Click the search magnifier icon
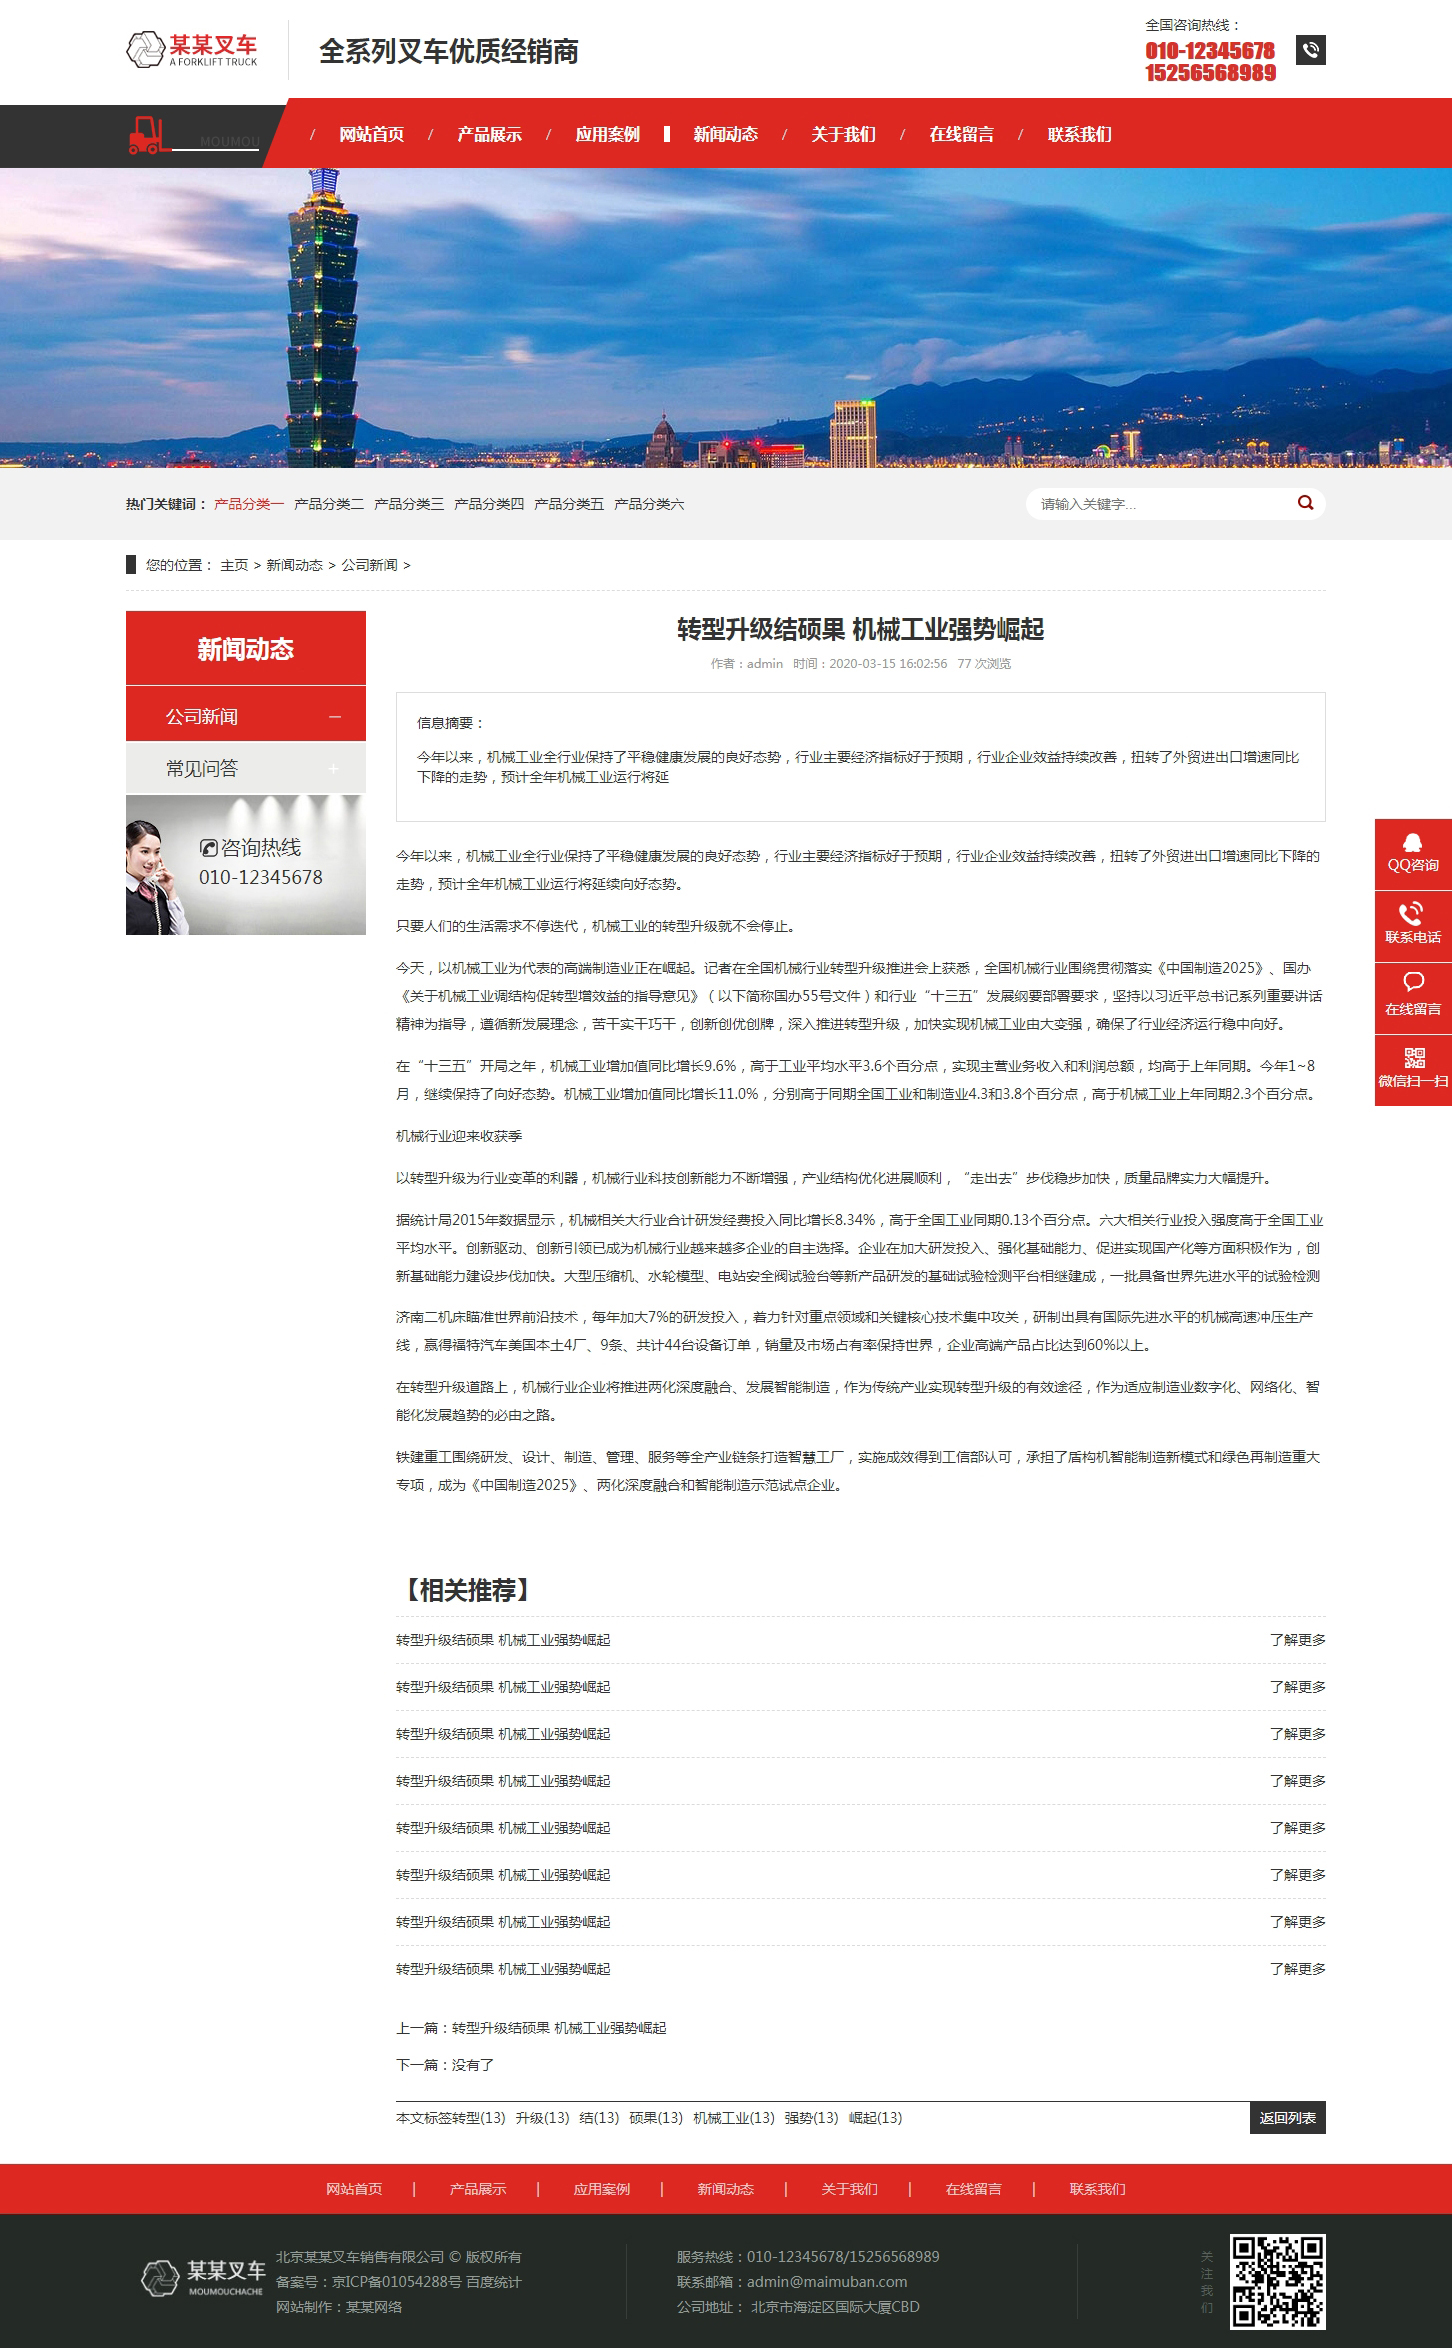 pos(1305,503)
